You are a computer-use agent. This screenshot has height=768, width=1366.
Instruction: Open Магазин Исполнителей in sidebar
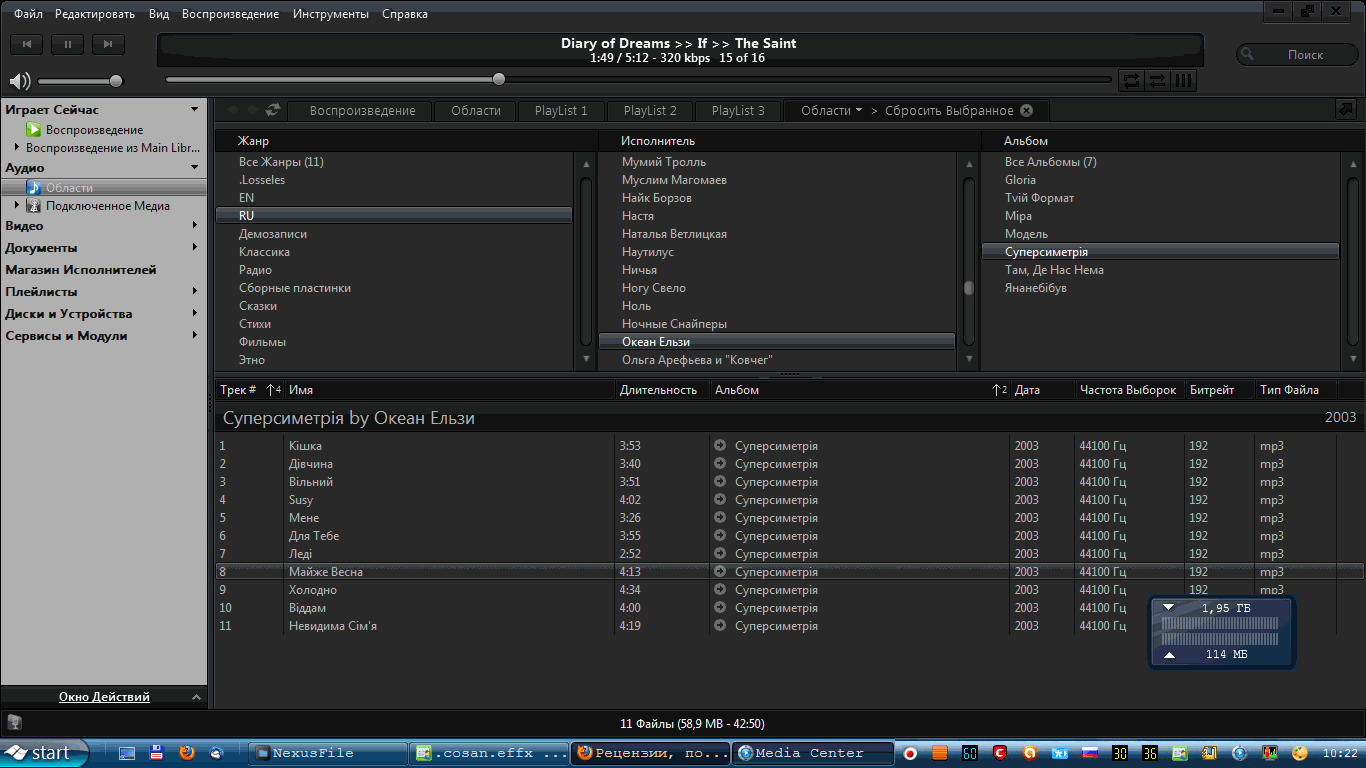pos(81,270)
